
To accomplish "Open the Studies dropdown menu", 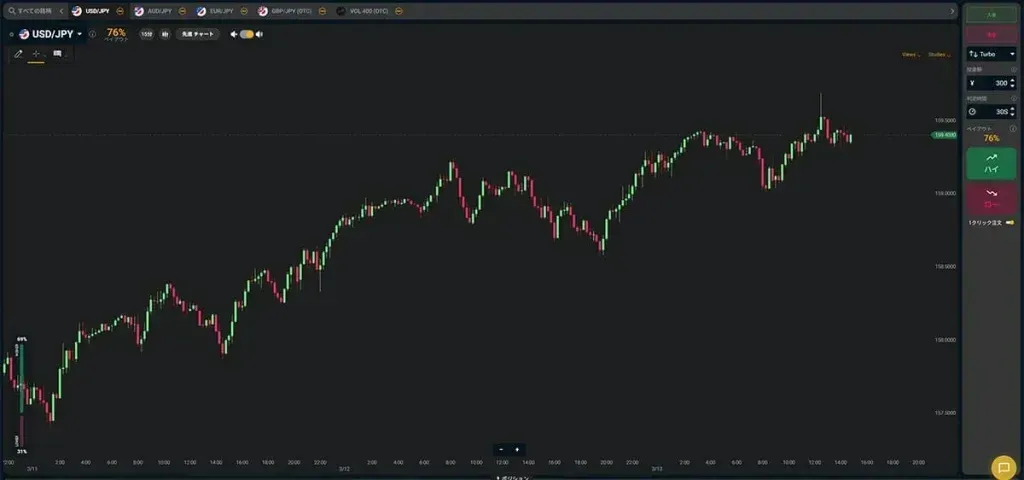I will coord(939,54).
